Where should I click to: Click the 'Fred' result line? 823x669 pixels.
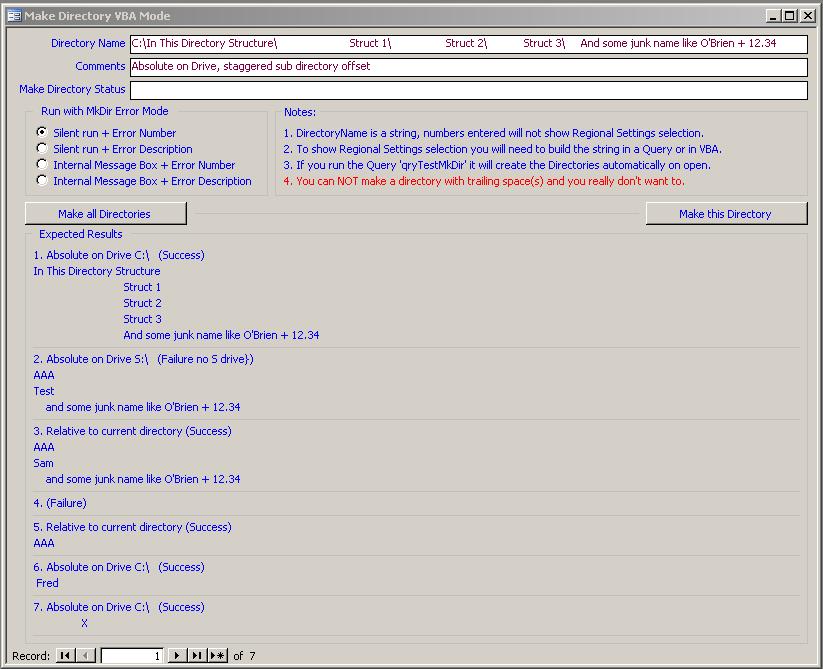click(47, 583)
